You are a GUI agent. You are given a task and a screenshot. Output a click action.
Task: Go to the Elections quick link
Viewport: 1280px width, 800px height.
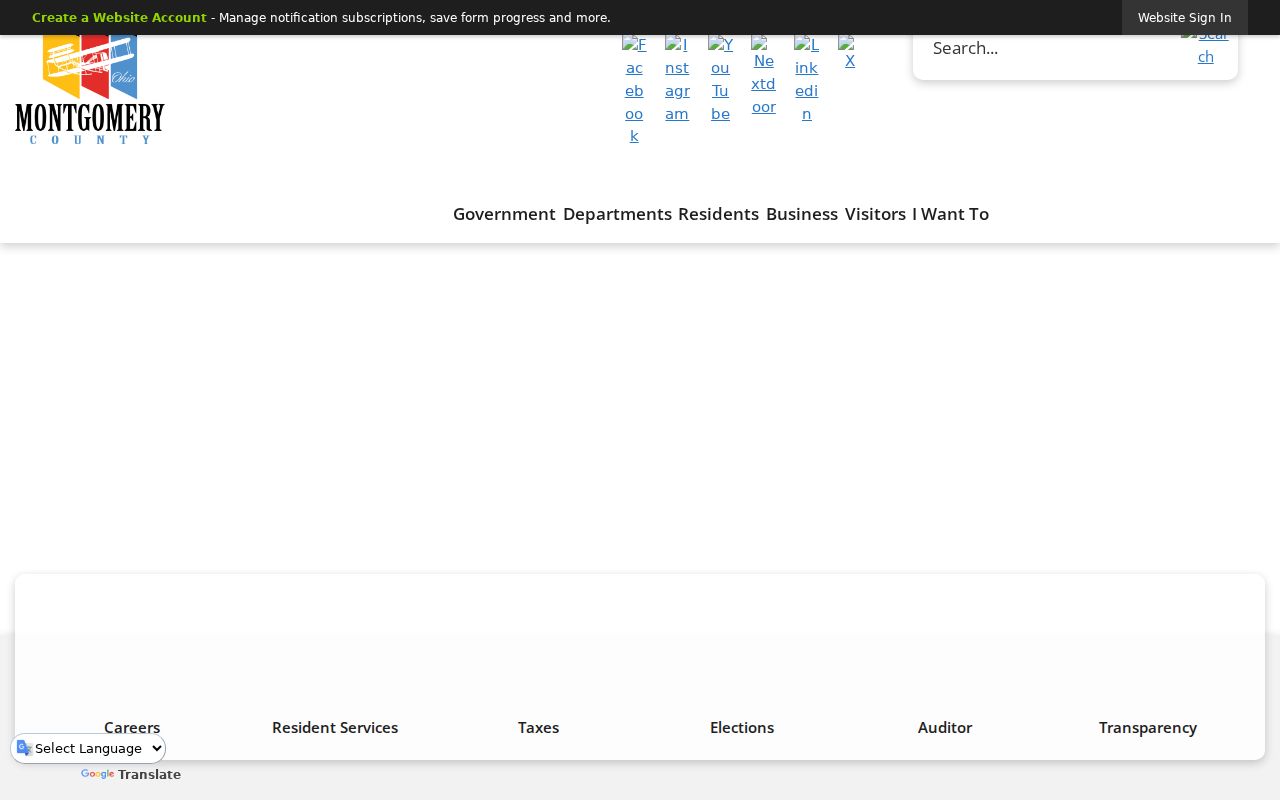tap(742, 727)
